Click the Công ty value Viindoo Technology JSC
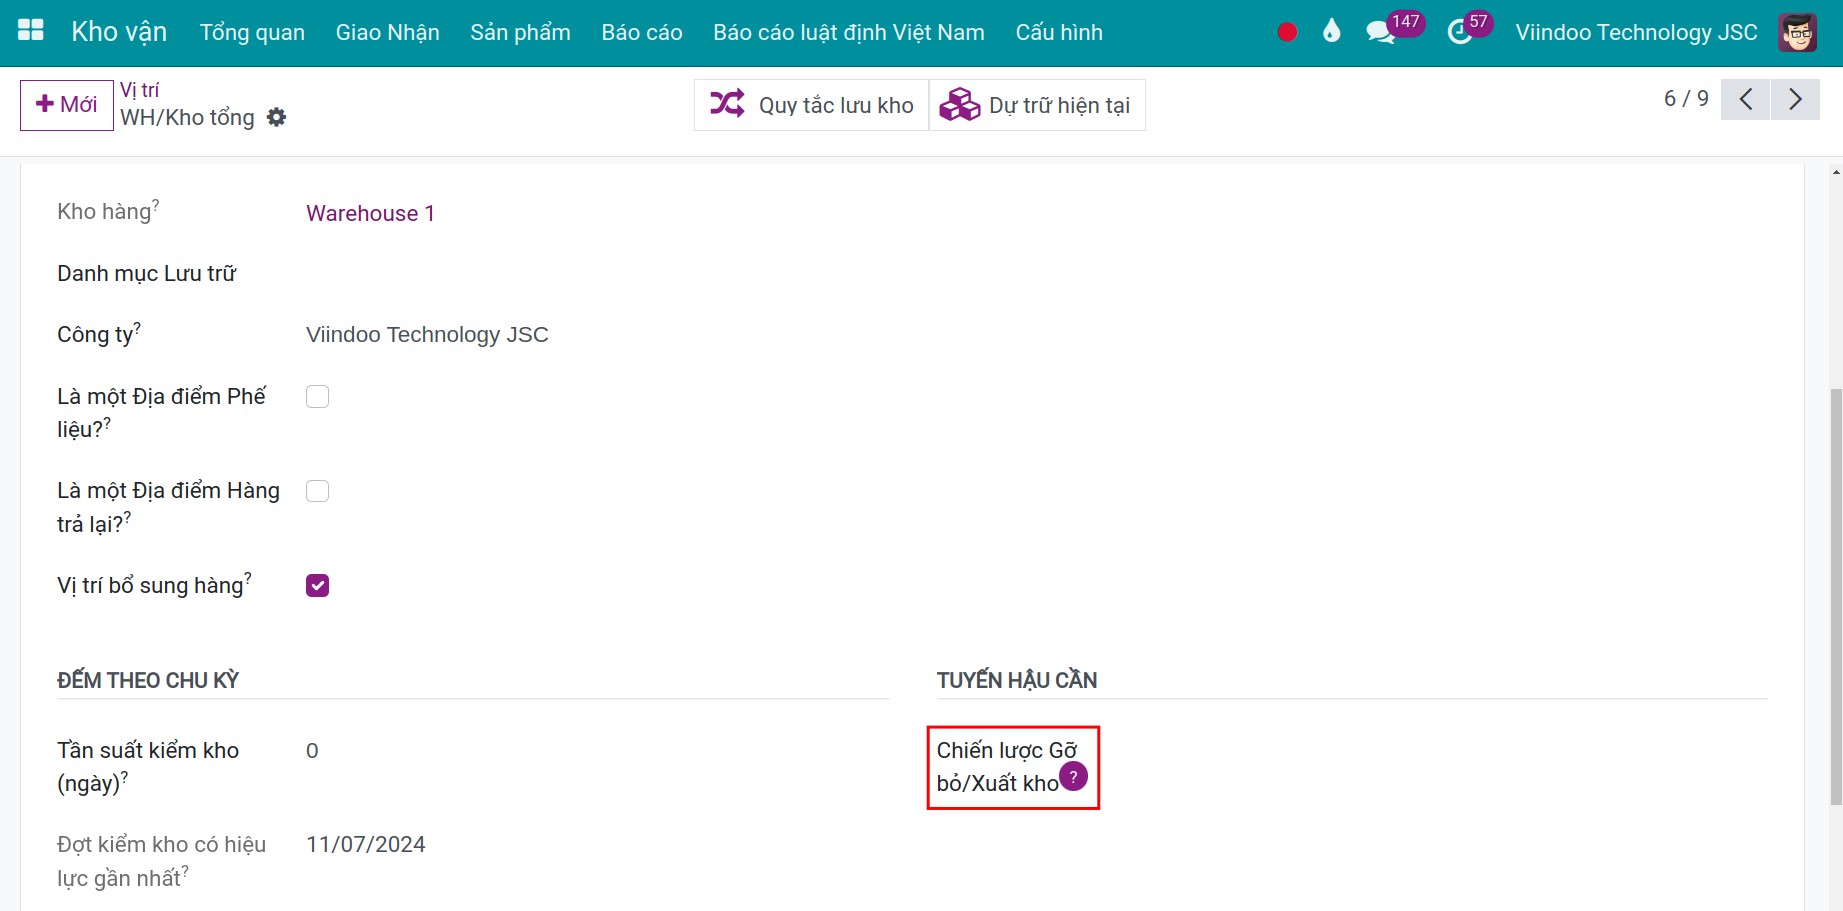Screen dimensions: 1843x911 tap(427, 335)
